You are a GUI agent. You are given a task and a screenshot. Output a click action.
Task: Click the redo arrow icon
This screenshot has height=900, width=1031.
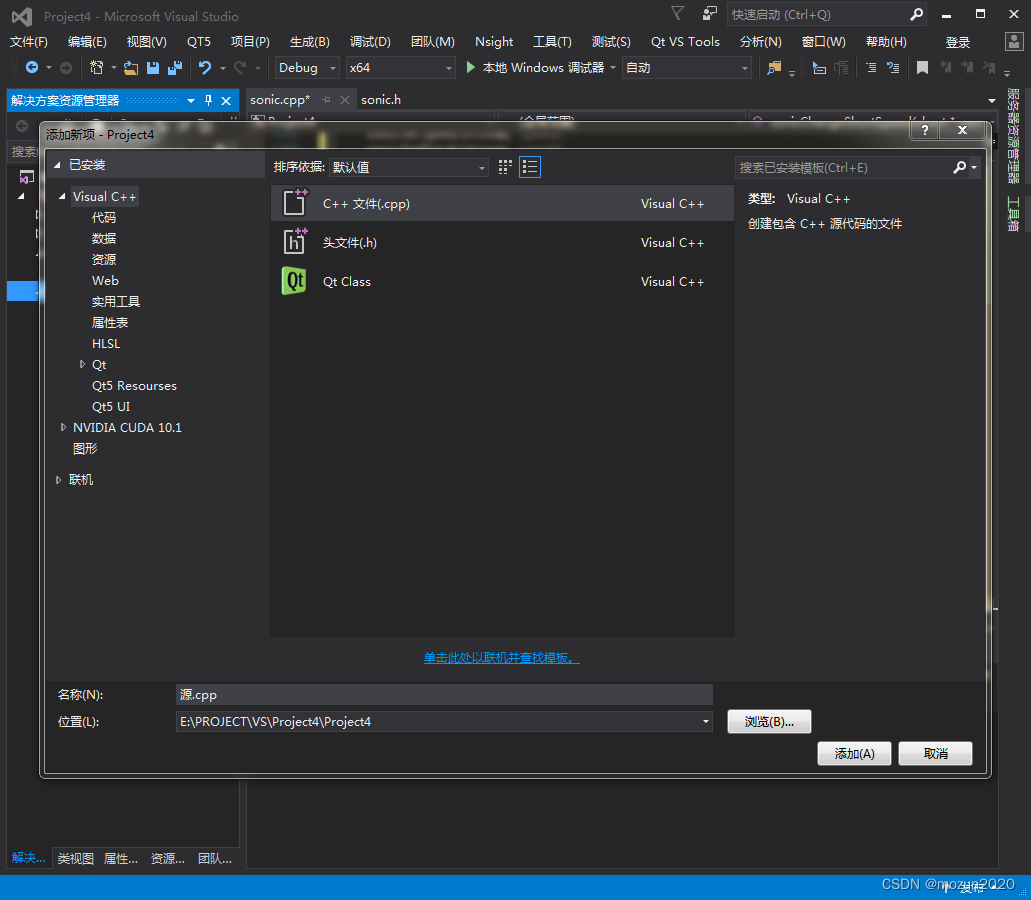[240, 67]
